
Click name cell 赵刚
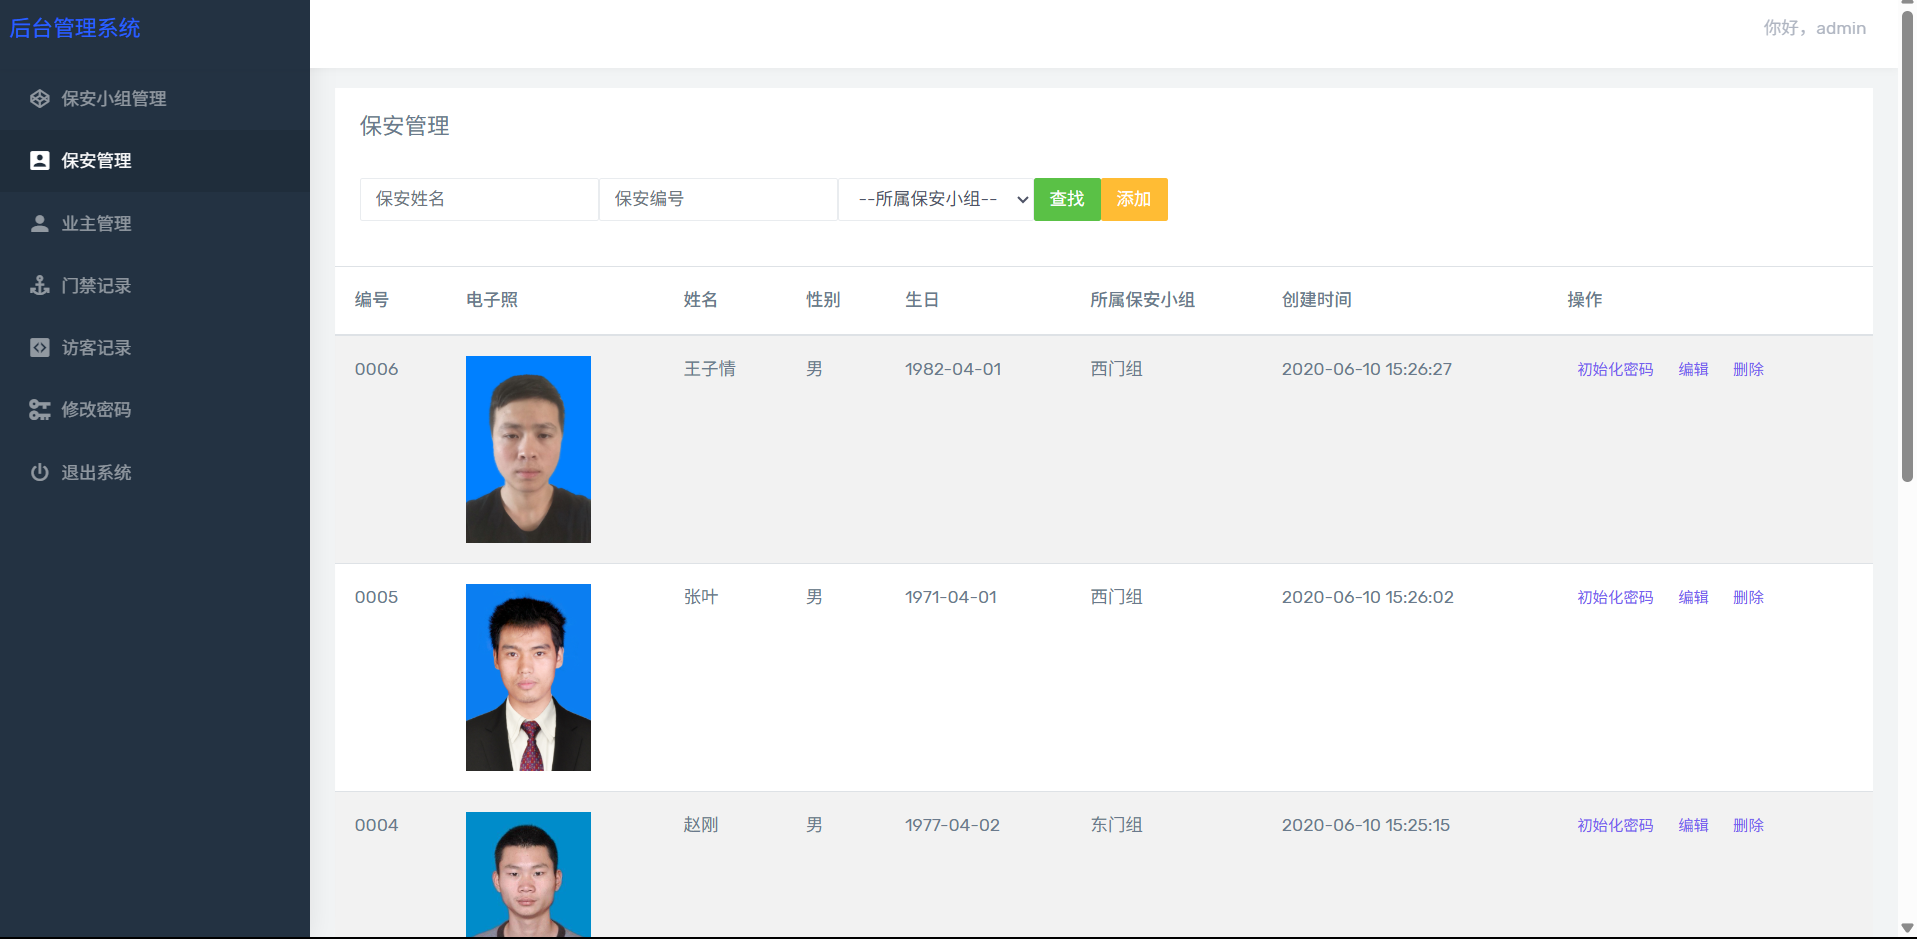(x=701, y=825)
